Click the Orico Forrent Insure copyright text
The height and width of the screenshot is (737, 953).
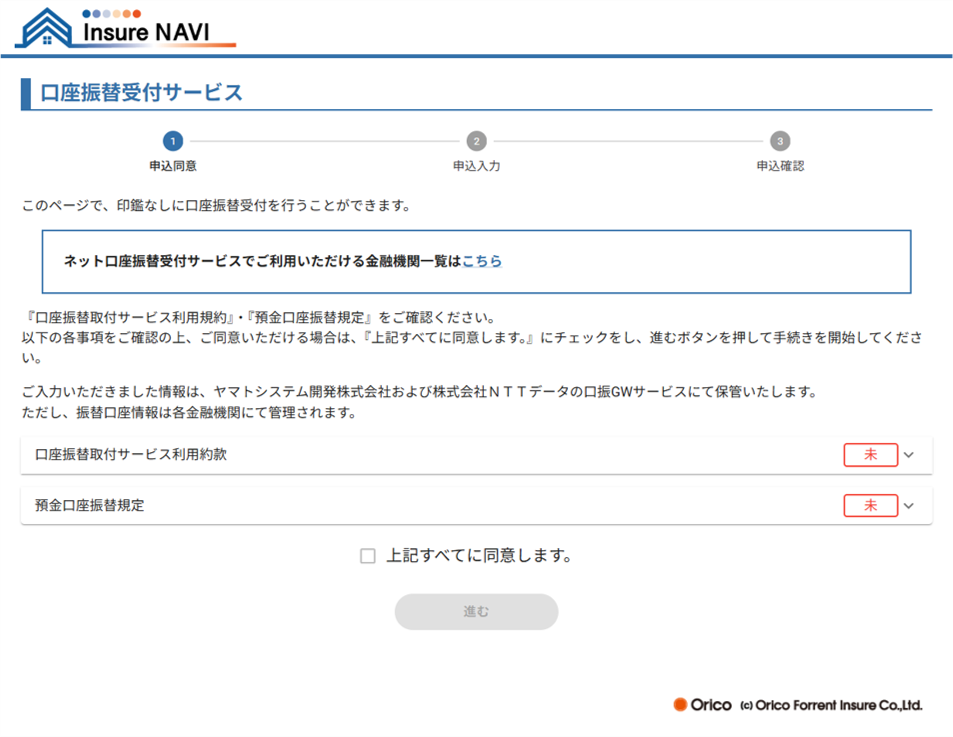click(831, 706)
